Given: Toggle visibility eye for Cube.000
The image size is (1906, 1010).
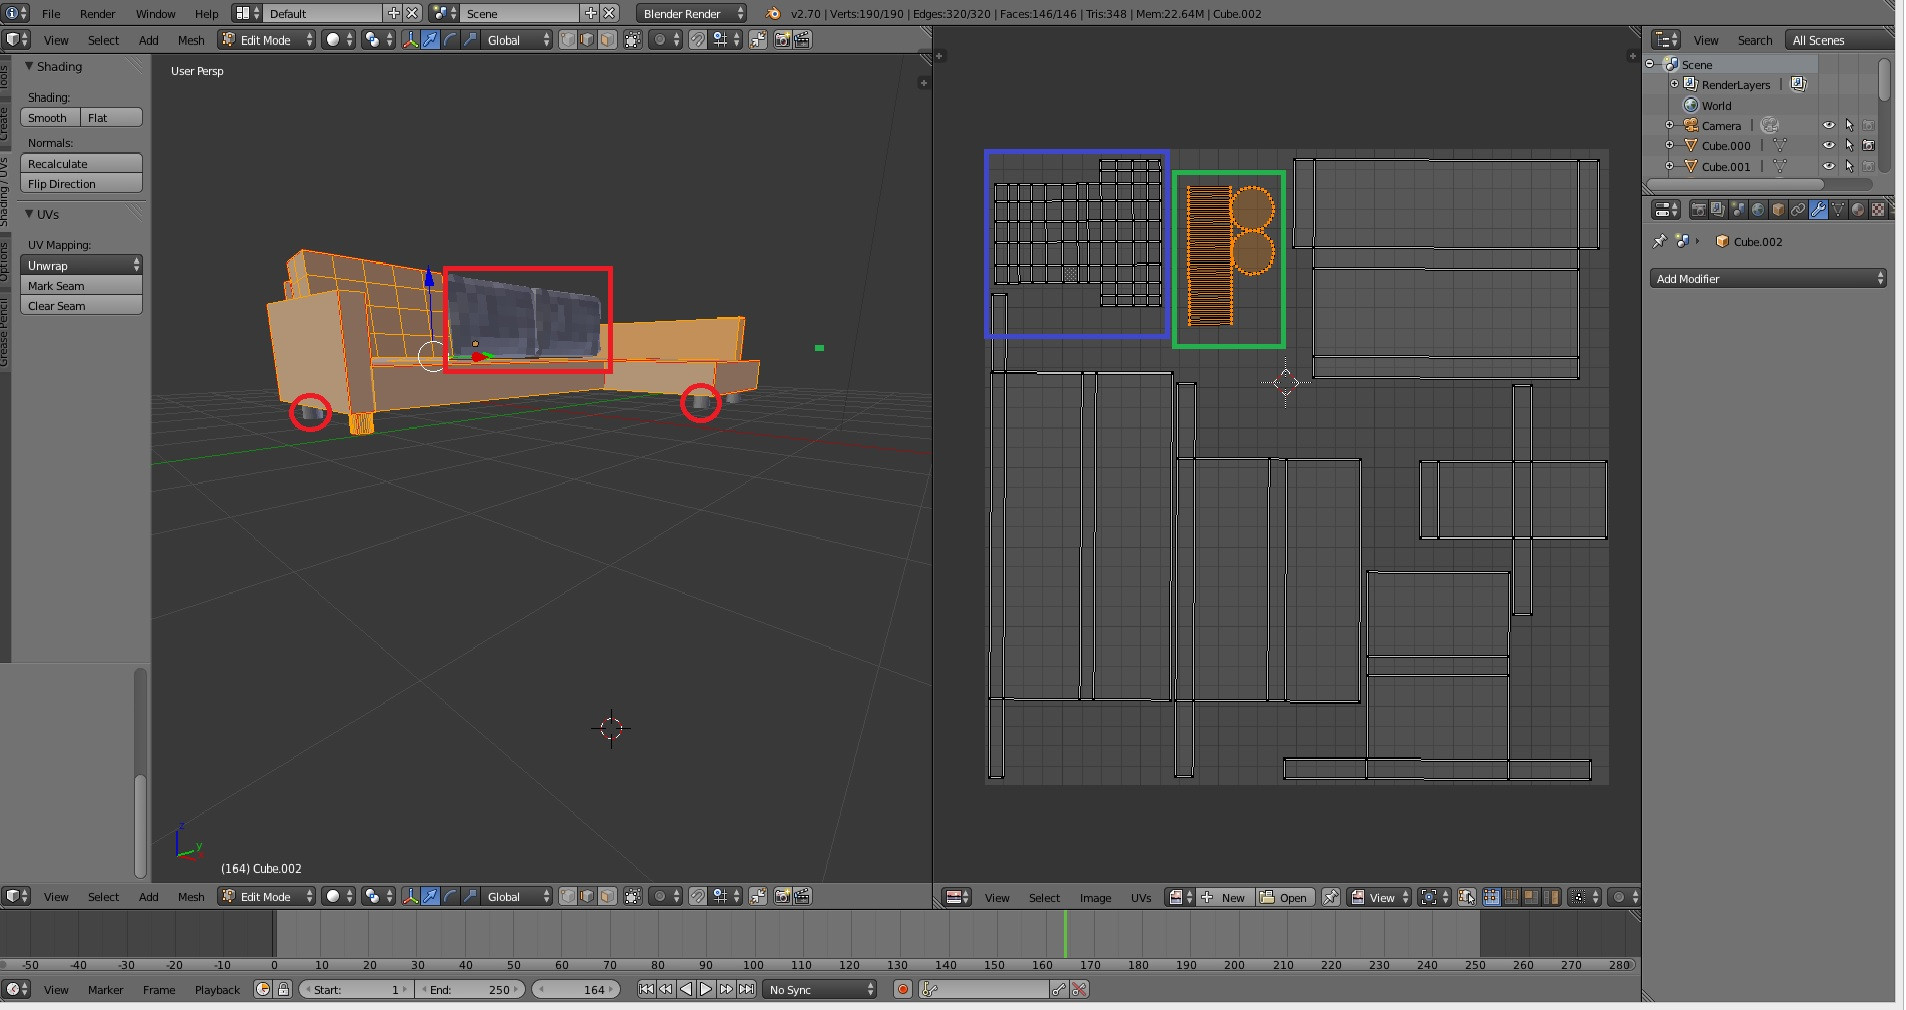Looking at the screenshot, I should click(1828, 146).
